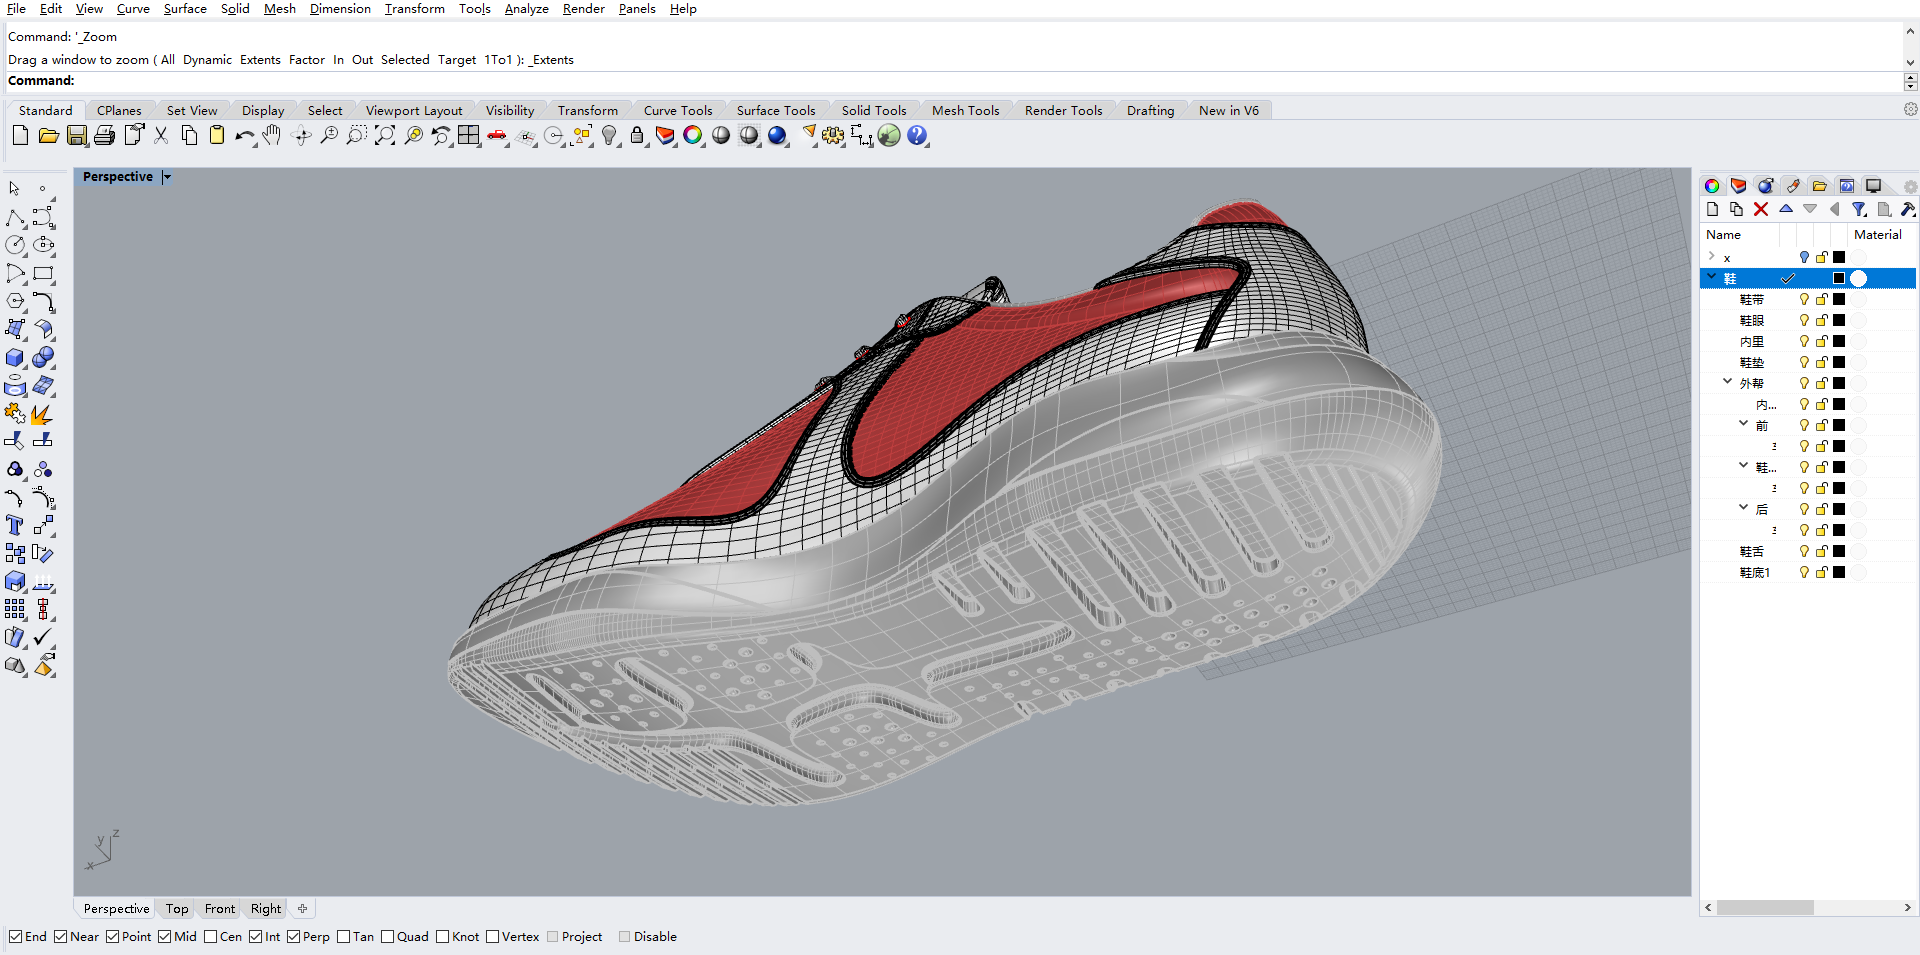The image size is (1920, 955).
Task: Expand the x layer chevron
Action: [x=1713, y=257]
